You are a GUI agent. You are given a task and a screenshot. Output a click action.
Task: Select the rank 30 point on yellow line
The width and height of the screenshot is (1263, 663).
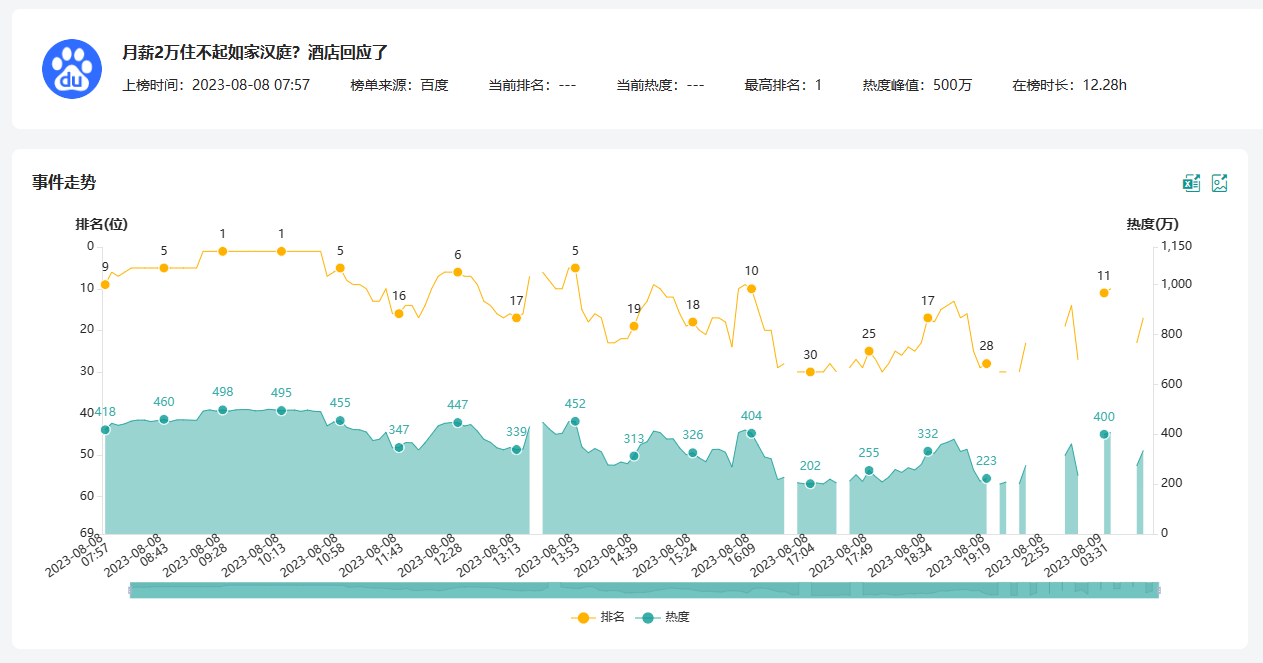(x=810, y=372)
